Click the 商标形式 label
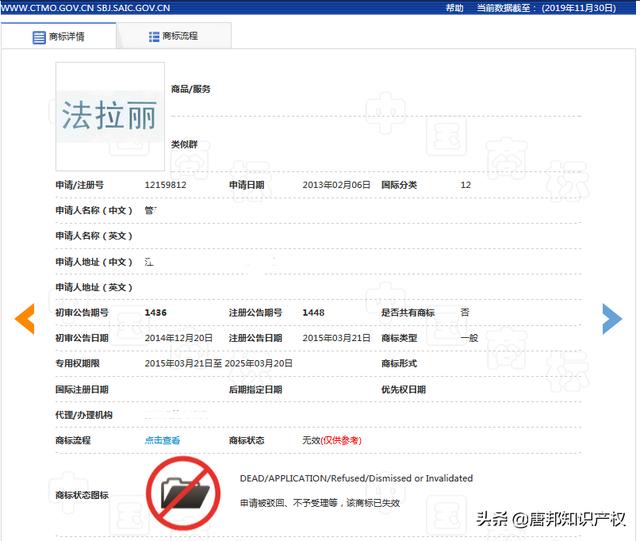The width and height of the screenshot is (640, 541). point(399,363)
